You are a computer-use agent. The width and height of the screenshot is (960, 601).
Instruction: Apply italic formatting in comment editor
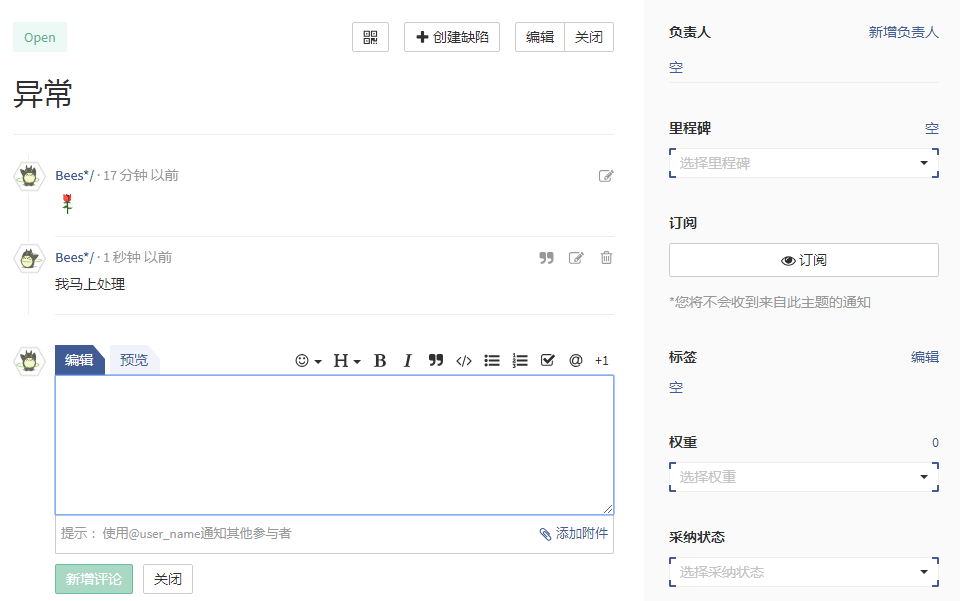click(x=408, y=361)
